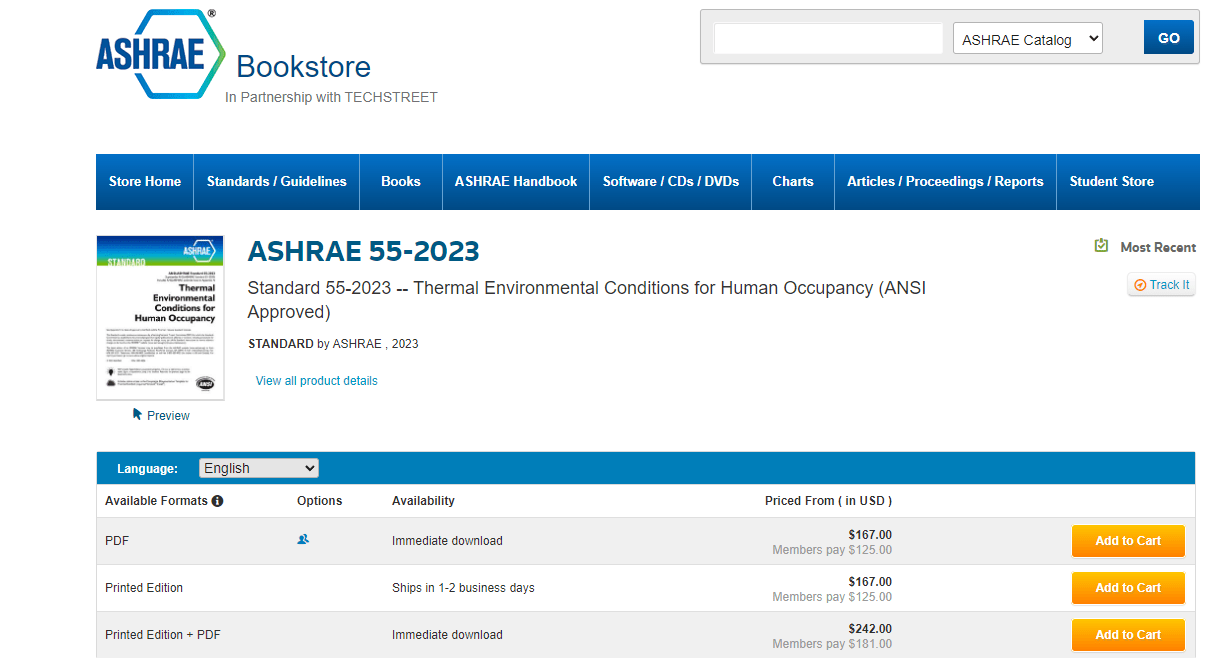Click the Standard 55-2023 cover thumbnail
Image resolution: width=1212 pixels, height=658 pixels.
[160, 318]
